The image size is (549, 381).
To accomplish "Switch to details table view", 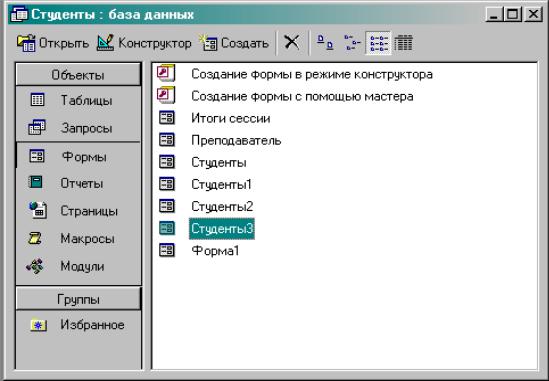I will (x=404, y=43).
